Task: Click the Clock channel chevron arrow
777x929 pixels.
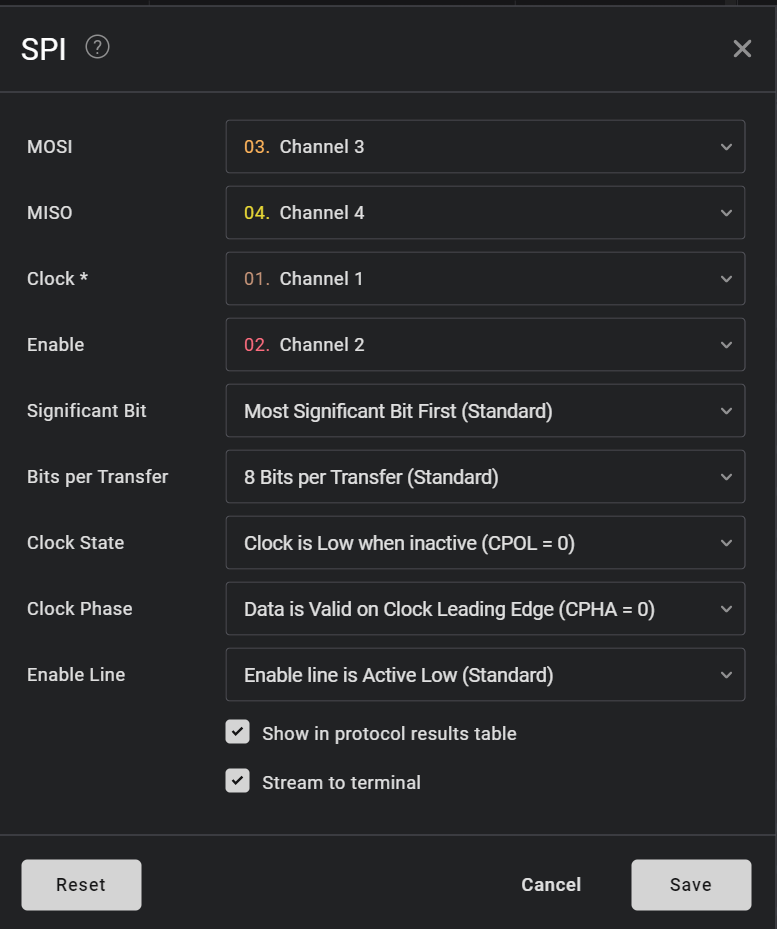Action: (726, 278)
